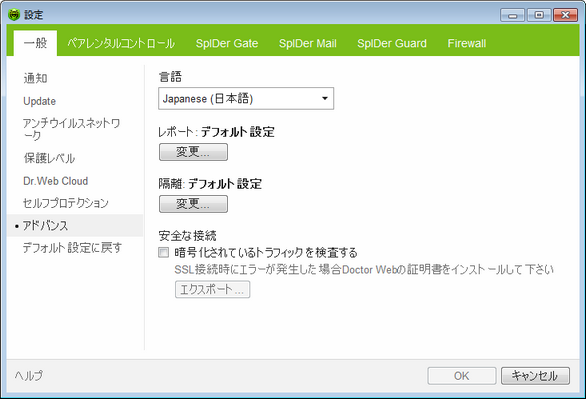Screen dimensions: 586x399
Task: Go to the Firewall tab
Action: pos(467,43)
